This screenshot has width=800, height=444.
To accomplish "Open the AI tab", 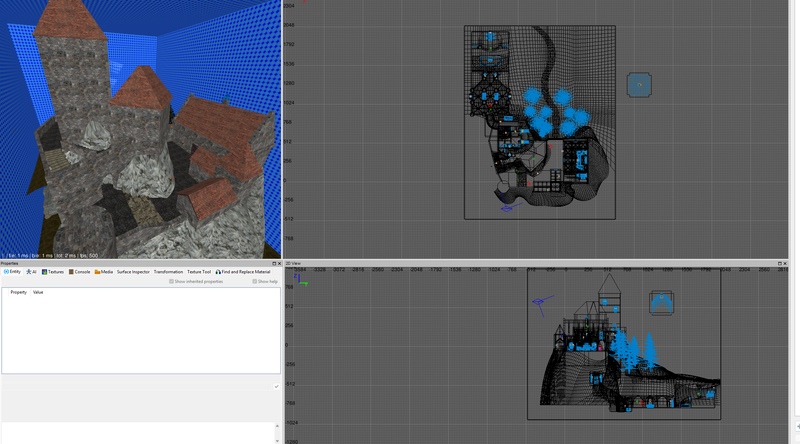I will [x=32, y=272].
